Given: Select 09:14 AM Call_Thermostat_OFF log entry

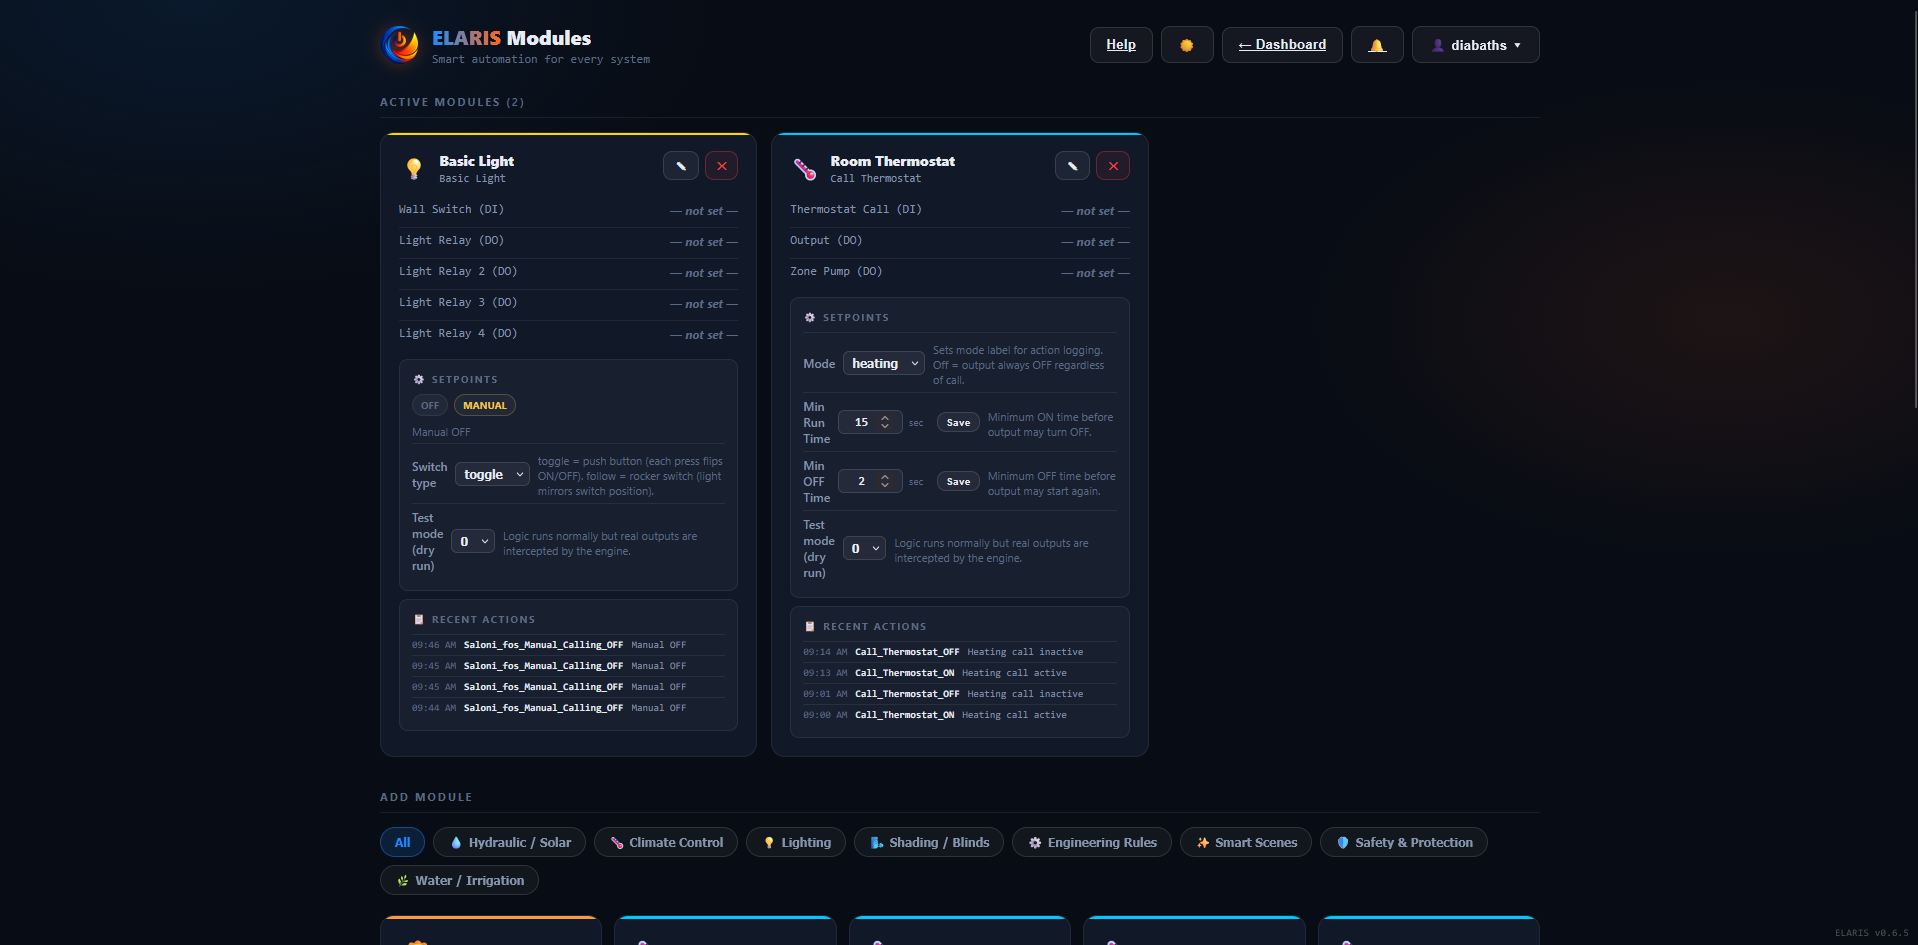Looking at the screenshot, I should [x=959, y=652].
